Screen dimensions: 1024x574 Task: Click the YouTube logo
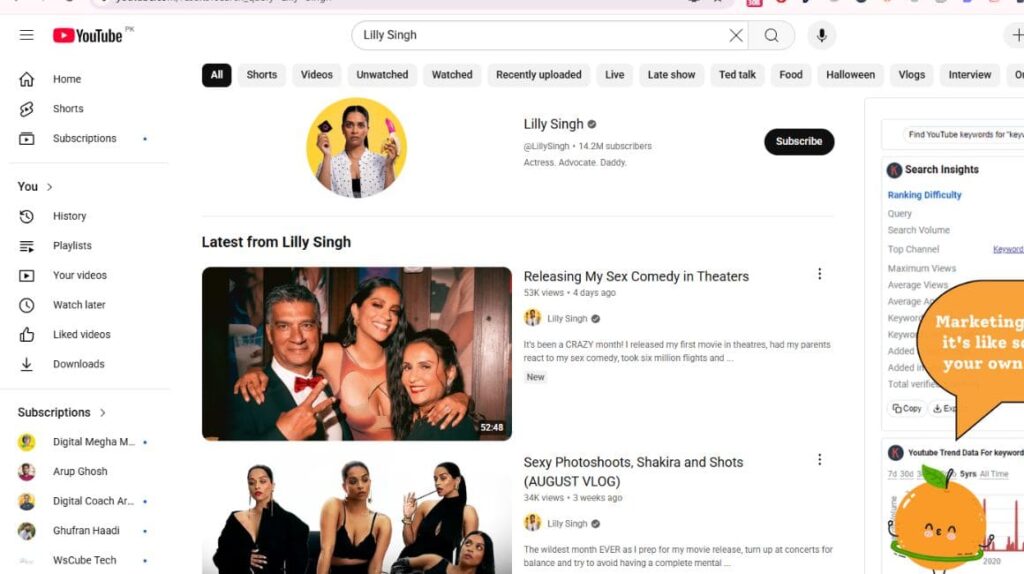[x=88, y=36]
